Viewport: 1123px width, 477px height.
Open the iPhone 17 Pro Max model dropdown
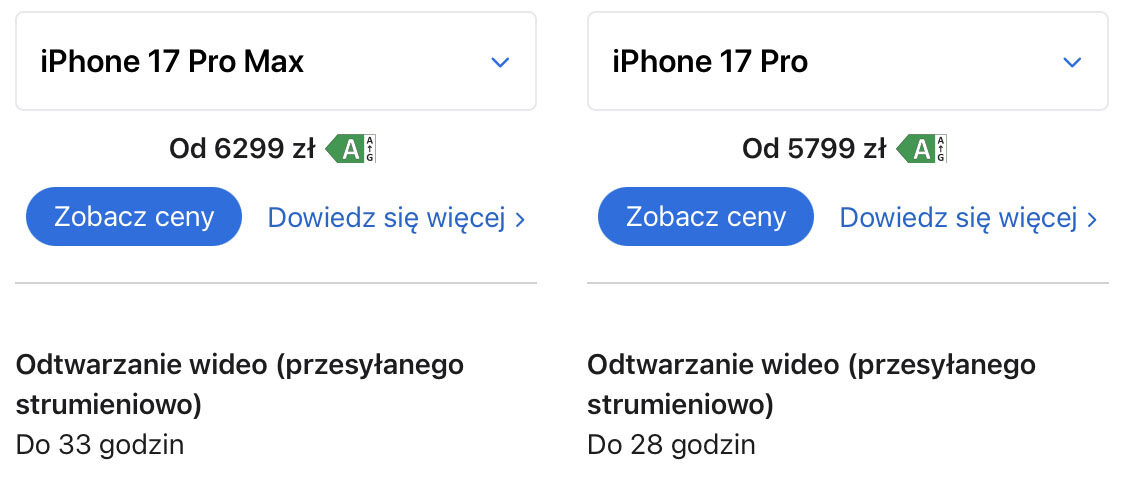tap(276, 61)
